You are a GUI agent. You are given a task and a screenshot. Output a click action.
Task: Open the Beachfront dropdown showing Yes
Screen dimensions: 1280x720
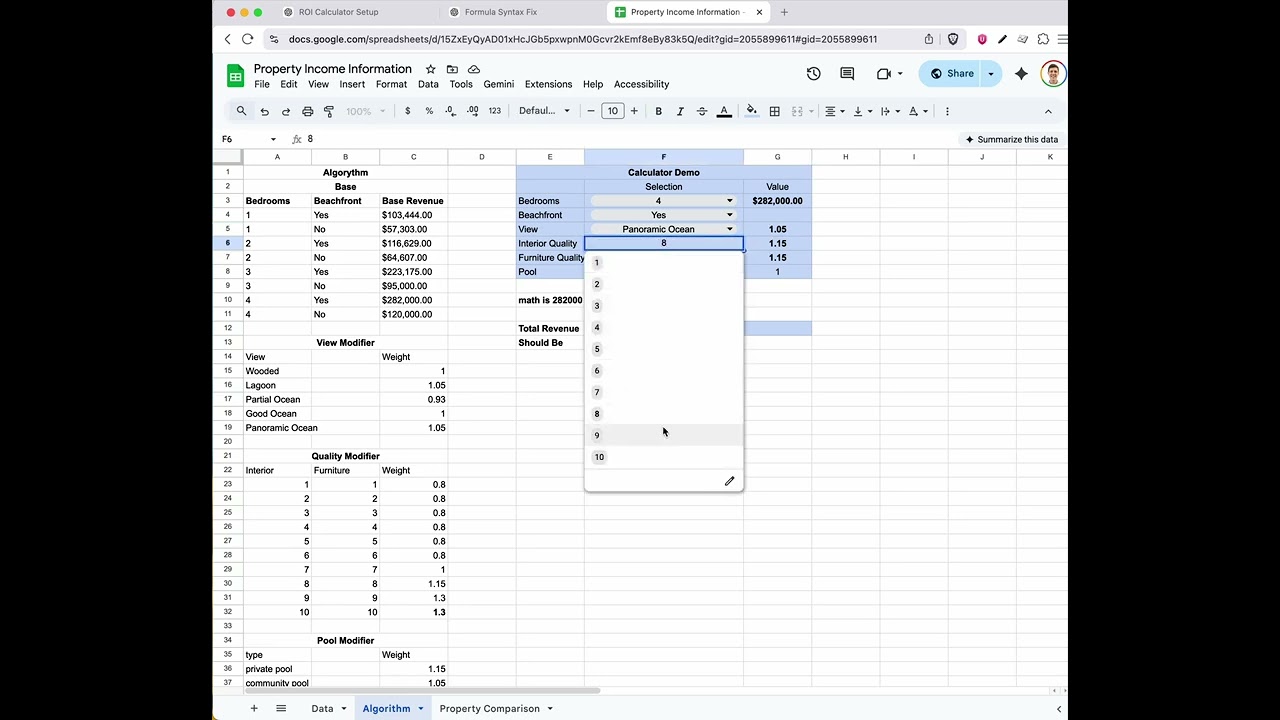point(663,215)
